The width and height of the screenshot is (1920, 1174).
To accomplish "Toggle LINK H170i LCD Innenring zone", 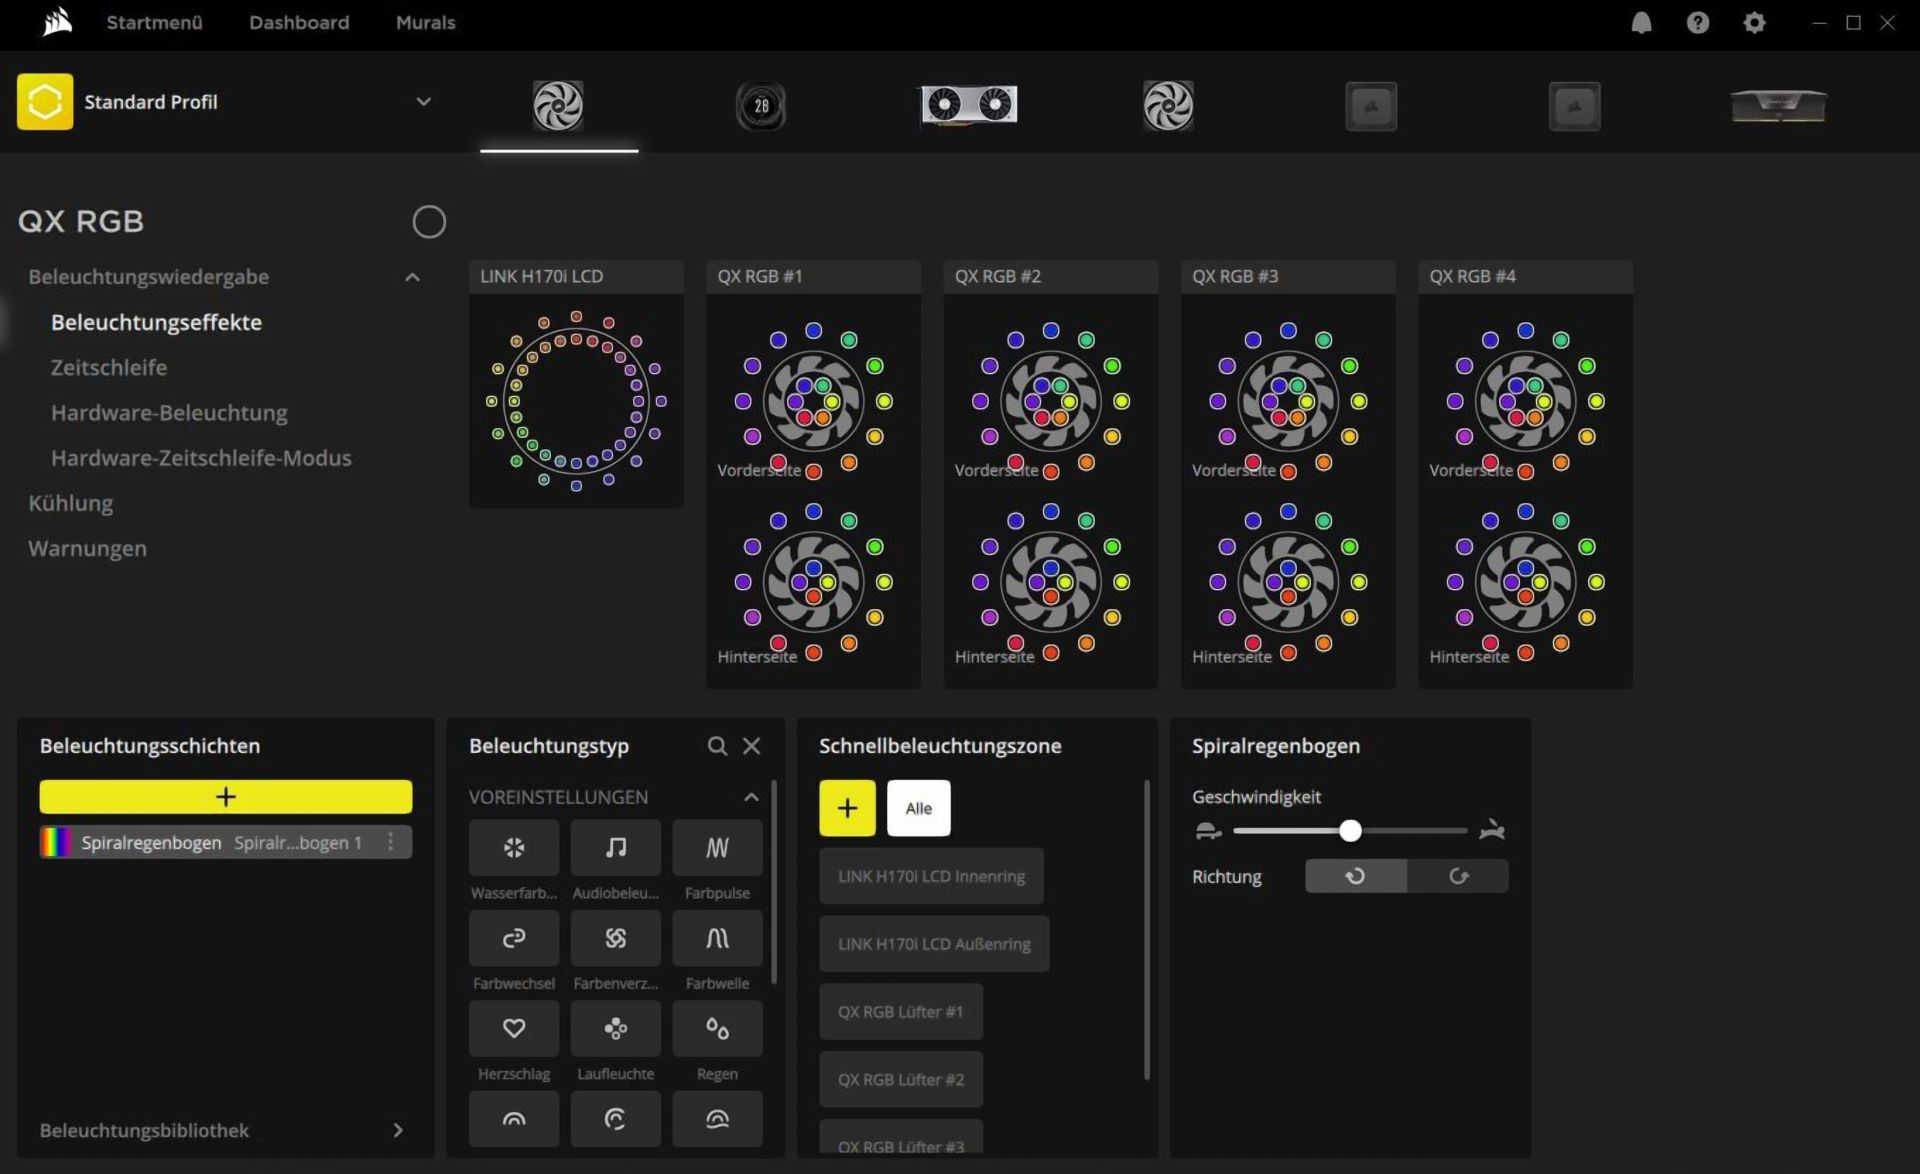I will click(931, 876).
